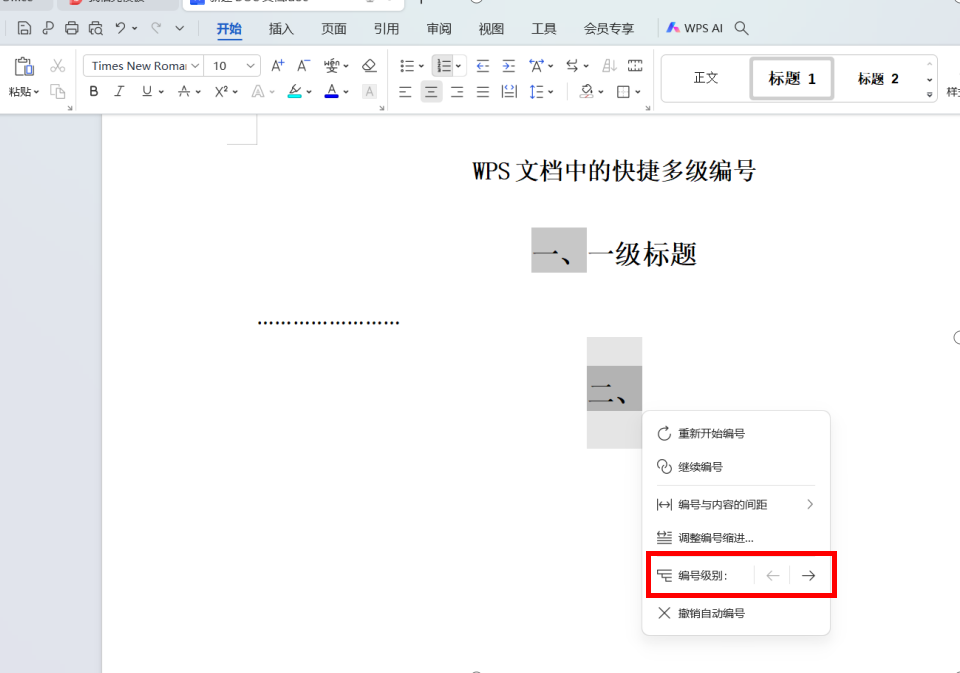Click the font color A swatch
The image size is (960, 673).
(331, 92)
